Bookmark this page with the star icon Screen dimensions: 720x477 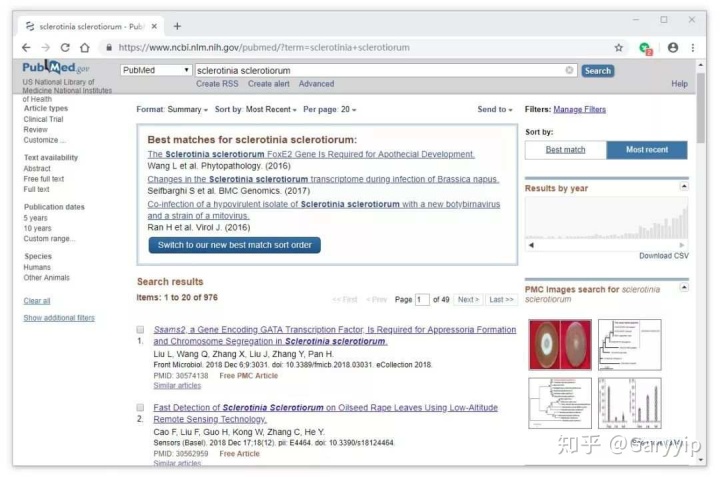pyautogui.click(x=619, y=48)
